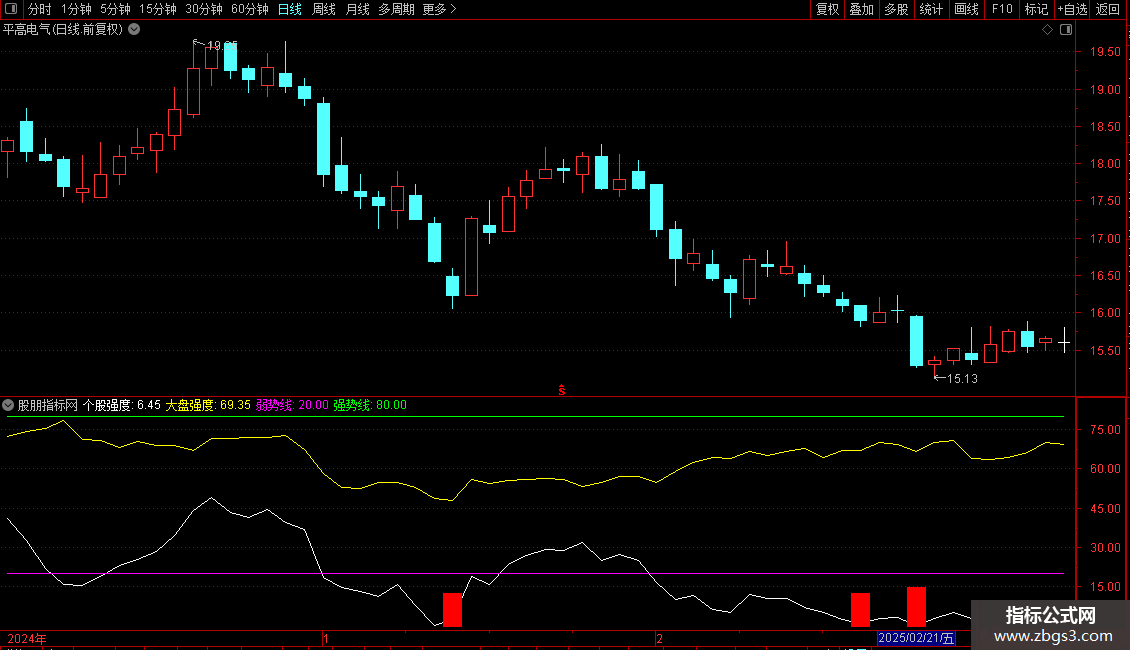Expand the 平高电气 chart title dropdown

pyautogui.click(x=134, y=29)
